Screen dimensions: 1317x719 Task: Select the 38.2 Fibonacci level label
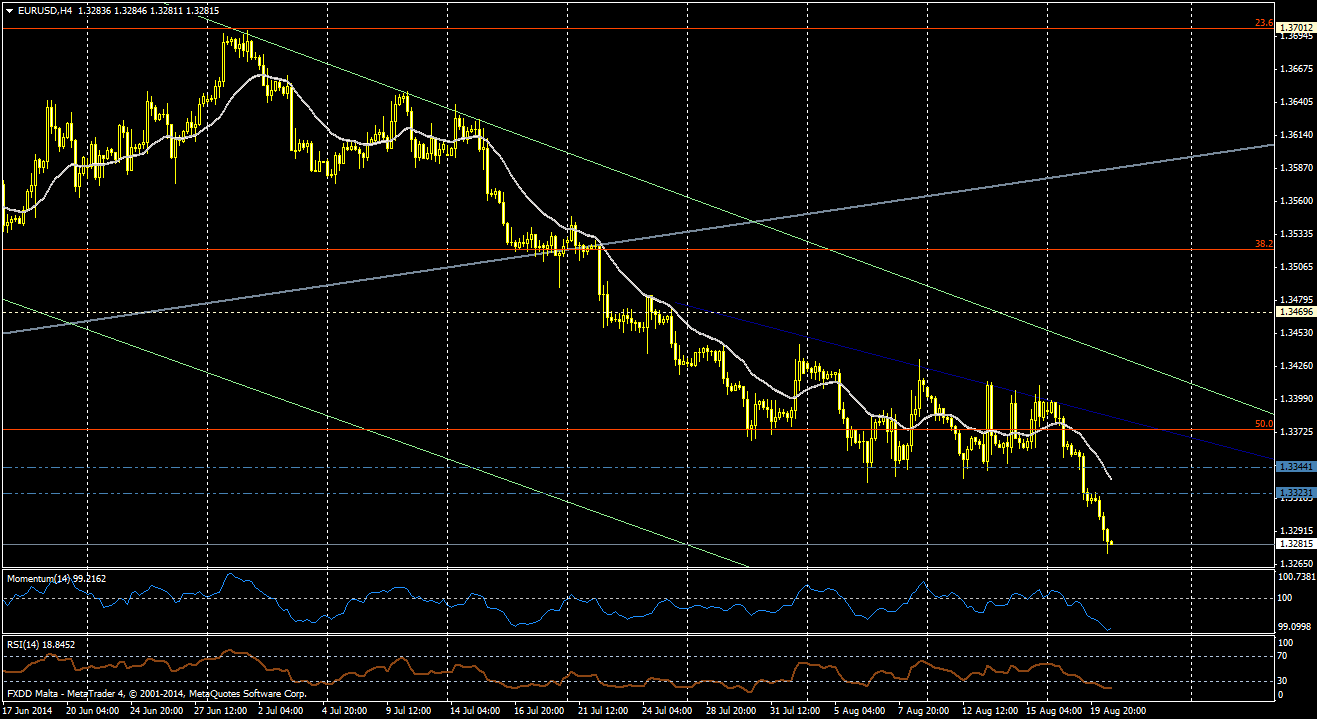[1263, 243]
